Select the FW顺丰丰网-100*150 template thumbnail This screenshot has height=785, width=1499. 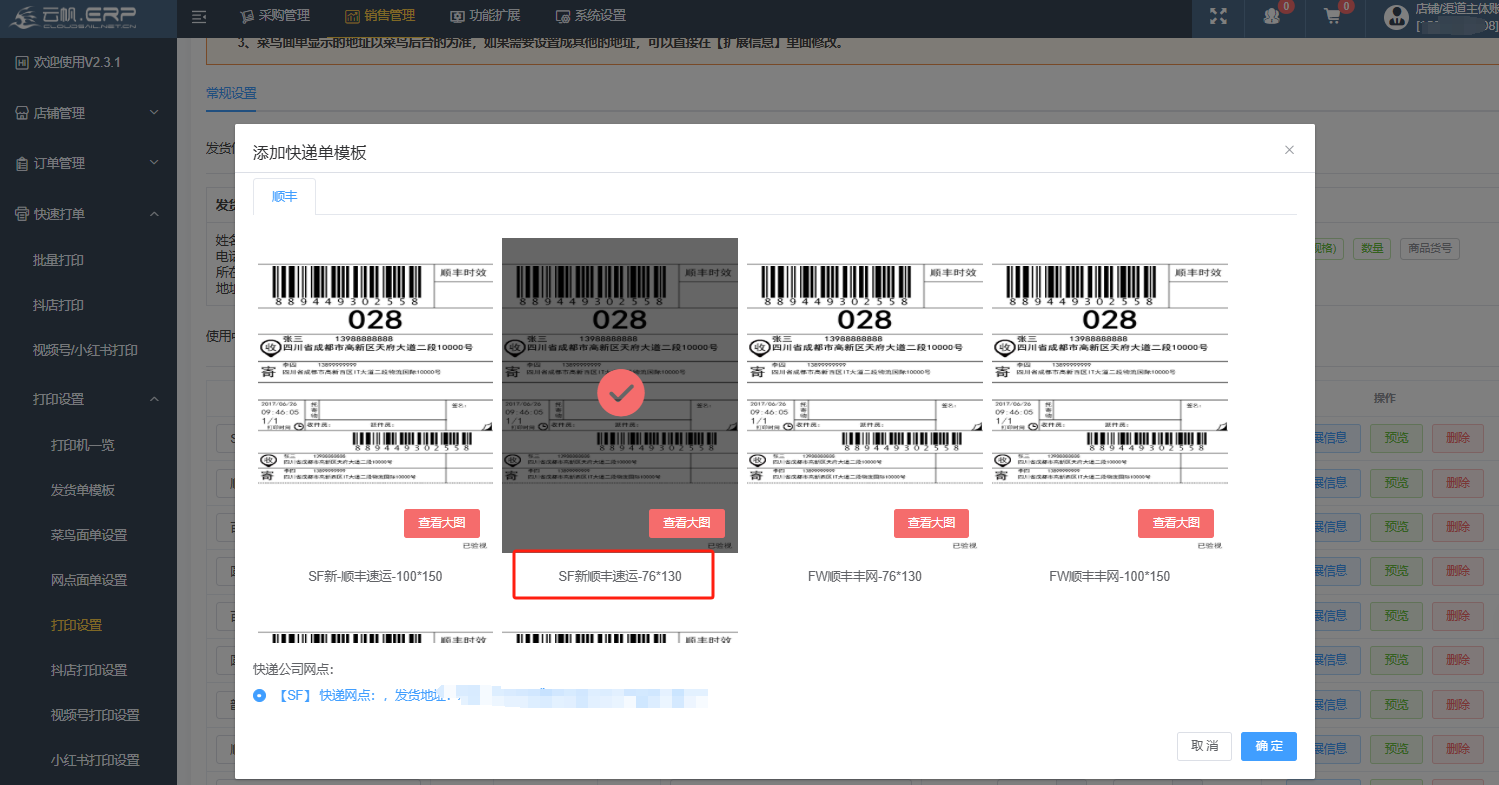pos(1109,390)
